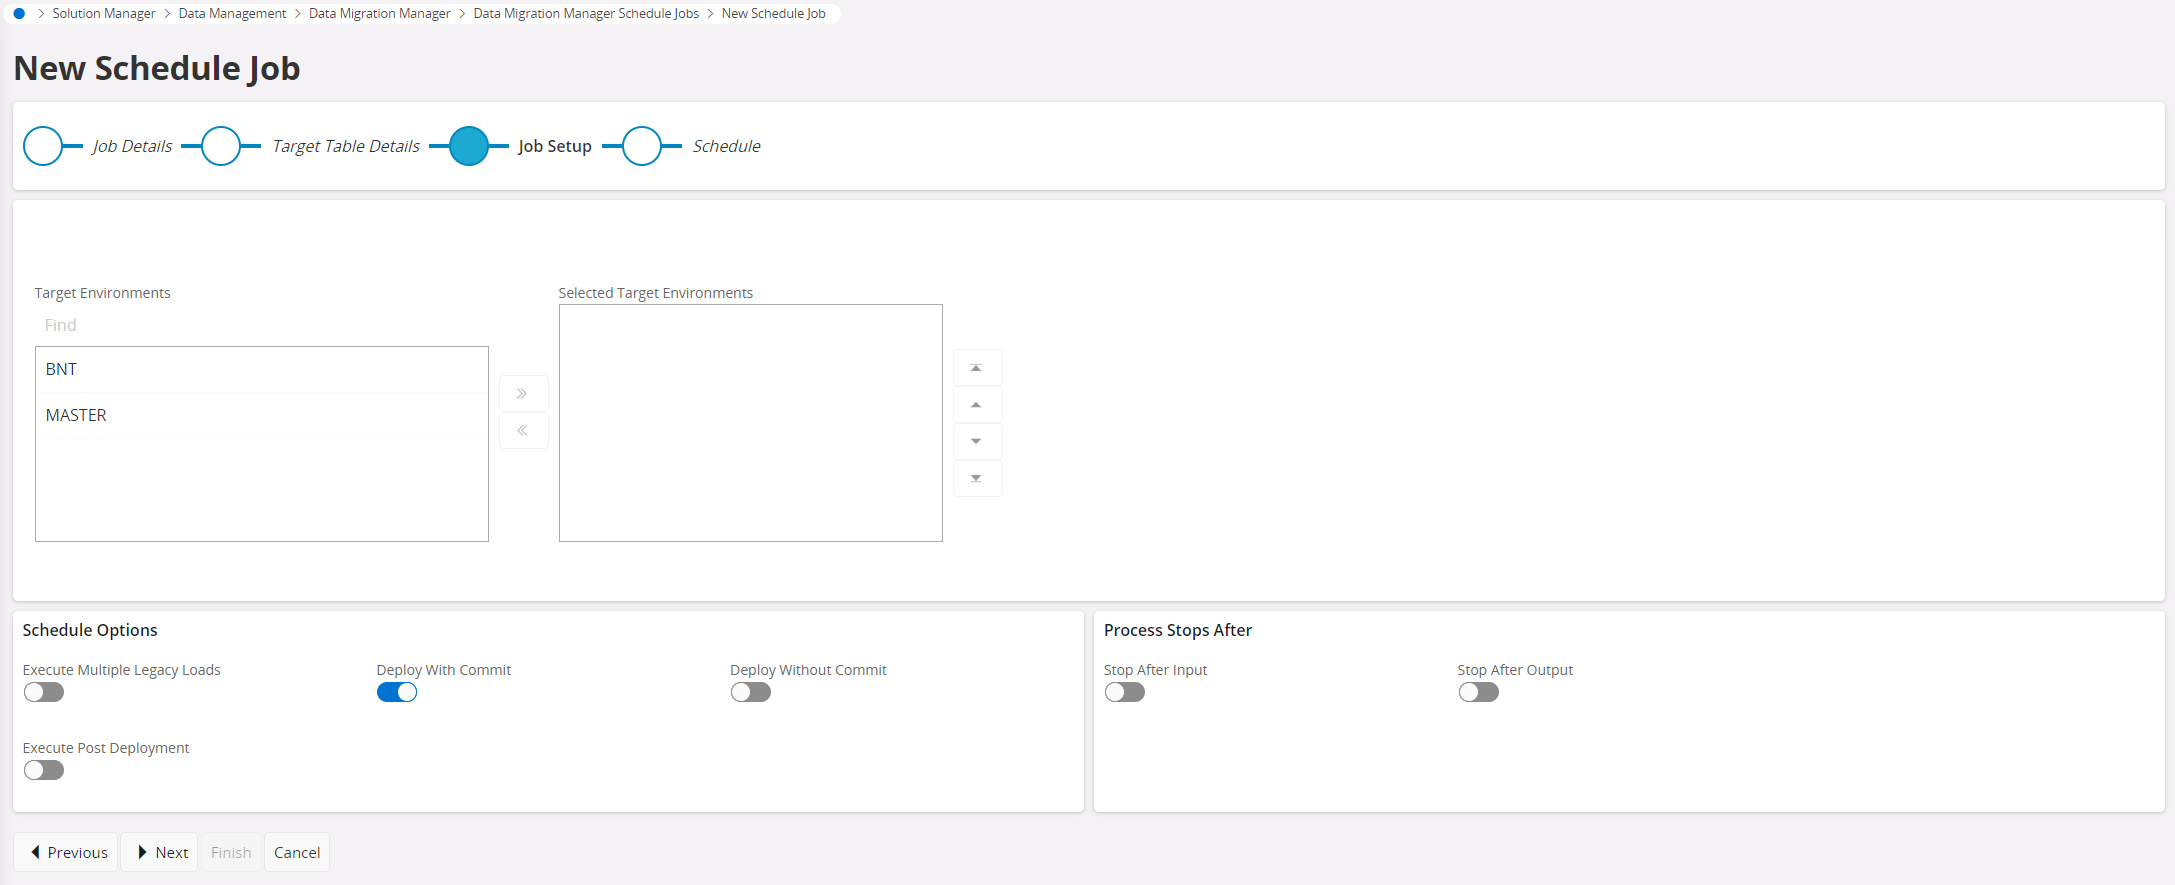Toggle Stop After Output on
Screen dimensions: 2175x885
[1478, 692]
